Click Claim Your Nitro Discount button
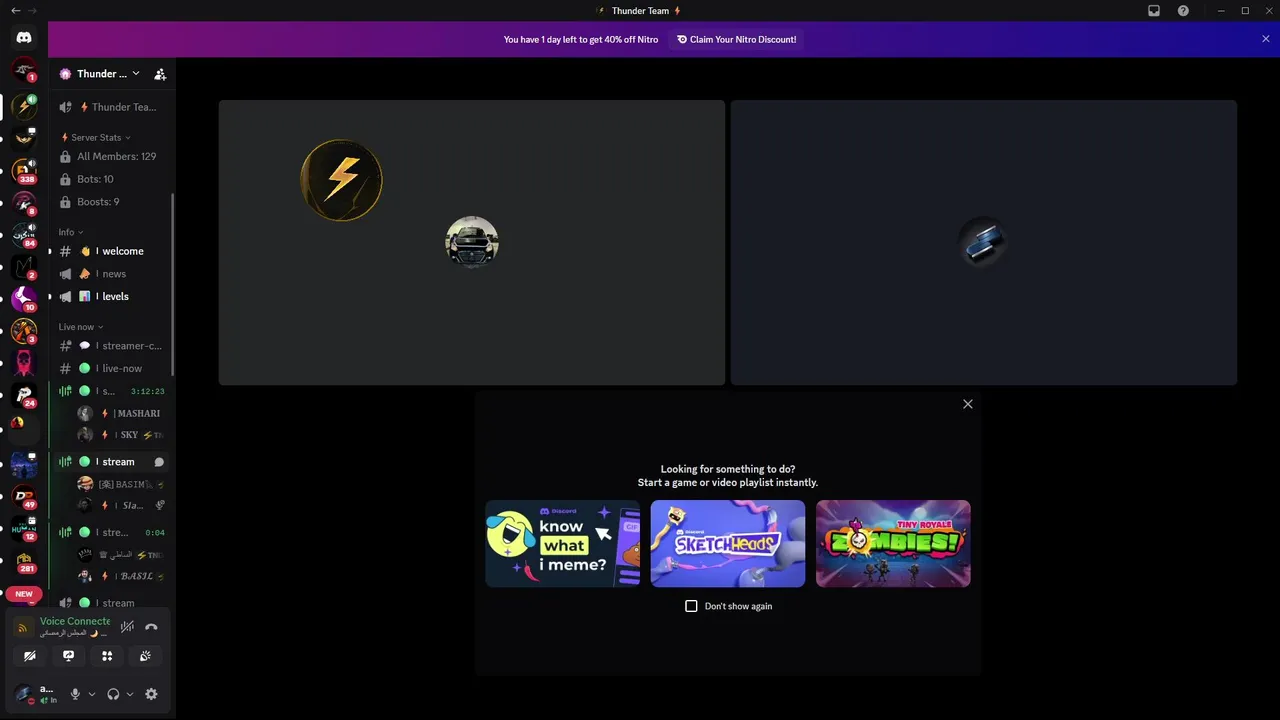Screen dimensions: 1280x720 tap(737, 40)
